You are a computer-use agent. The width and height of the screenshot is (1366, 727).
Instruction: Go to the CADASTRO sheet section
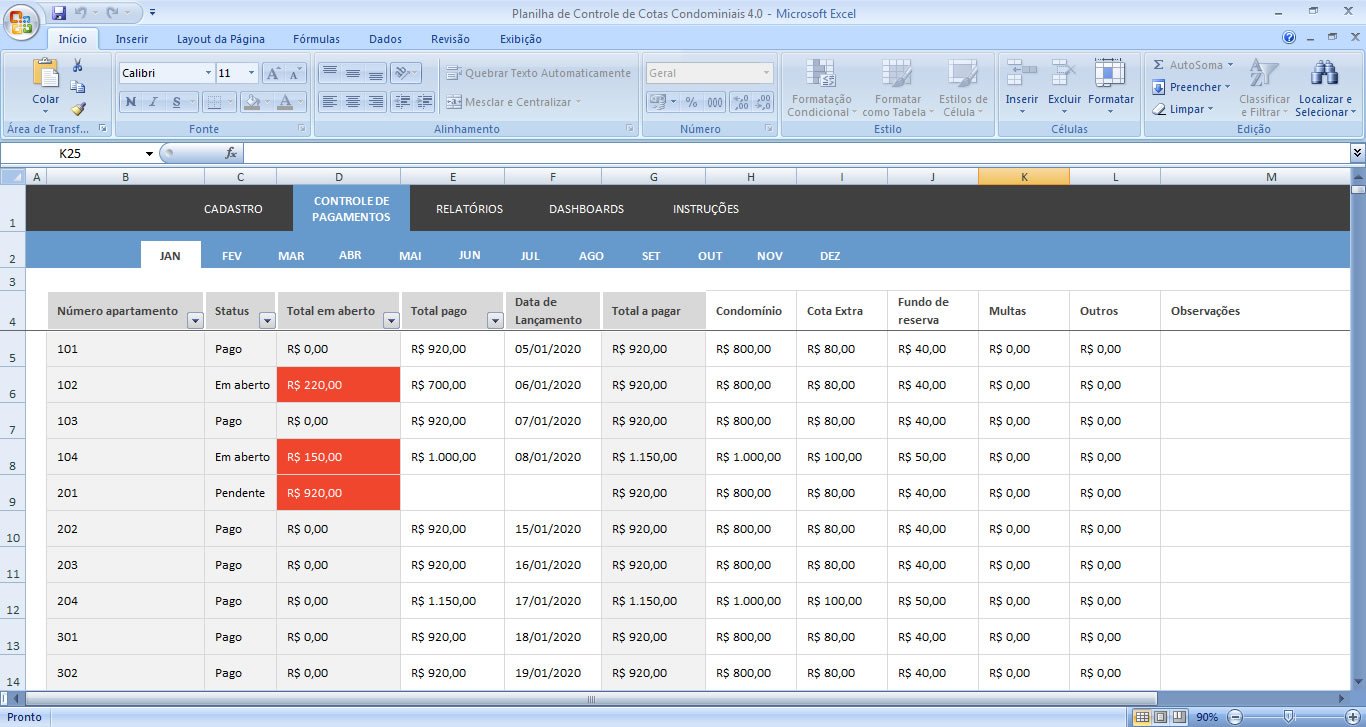coord(233,209)
